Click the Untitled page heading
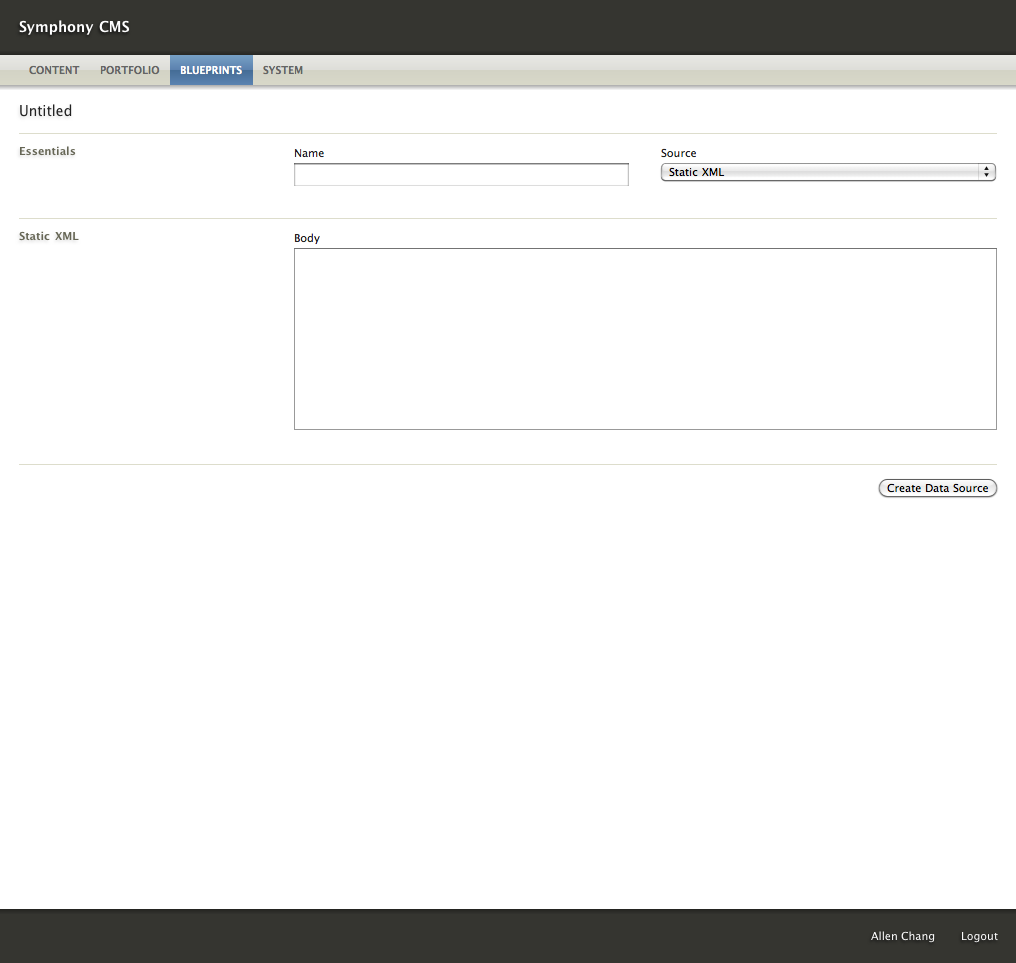Screen dimensions: 1016x963 45,111
